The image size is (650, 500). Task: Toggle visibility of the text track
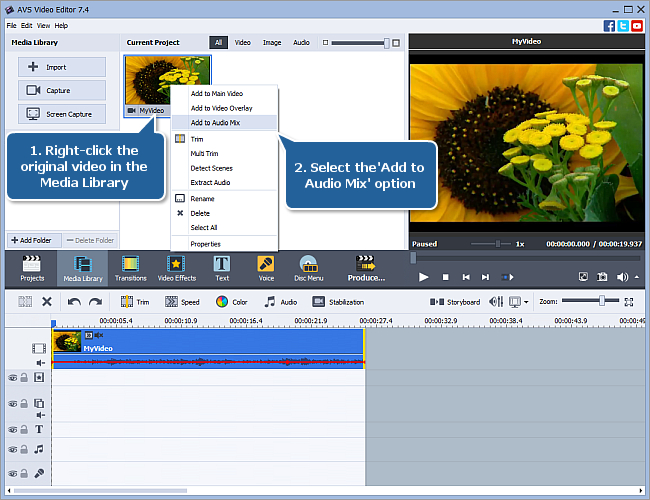pyautogui.click(x=13, y=430)
